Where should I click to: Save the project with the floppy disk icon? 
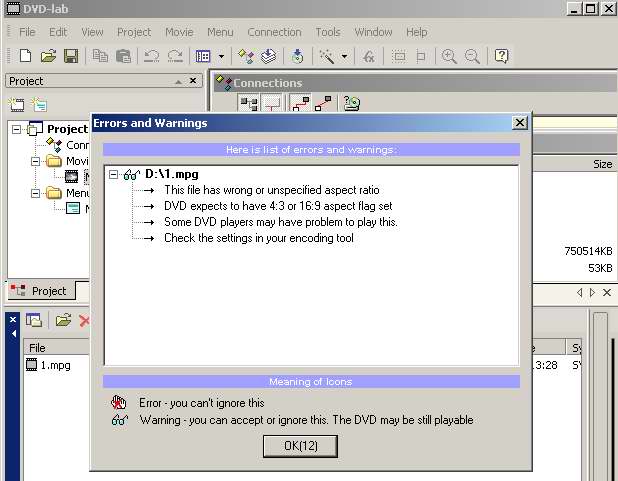pos(71,56)
